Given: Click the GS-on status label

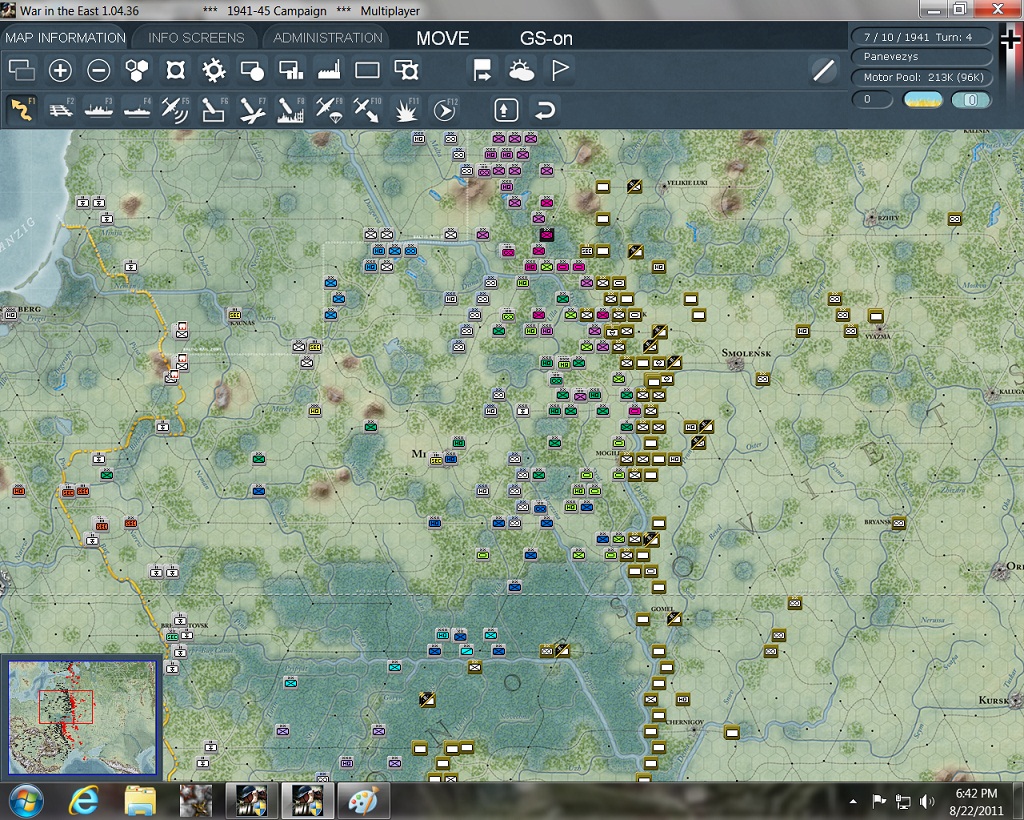Looking at the screenshot, I should 546,39.
